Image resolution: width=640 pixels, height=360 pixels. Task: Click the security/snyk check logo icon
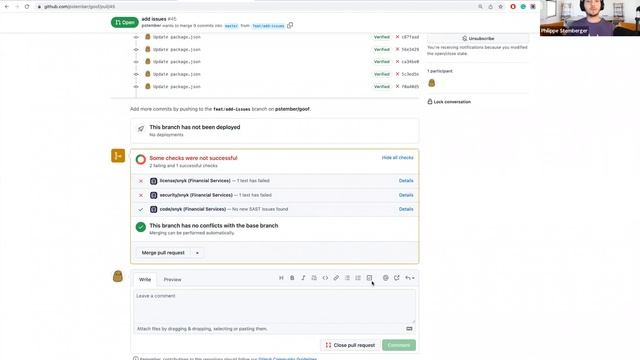[x=153, y=196]
